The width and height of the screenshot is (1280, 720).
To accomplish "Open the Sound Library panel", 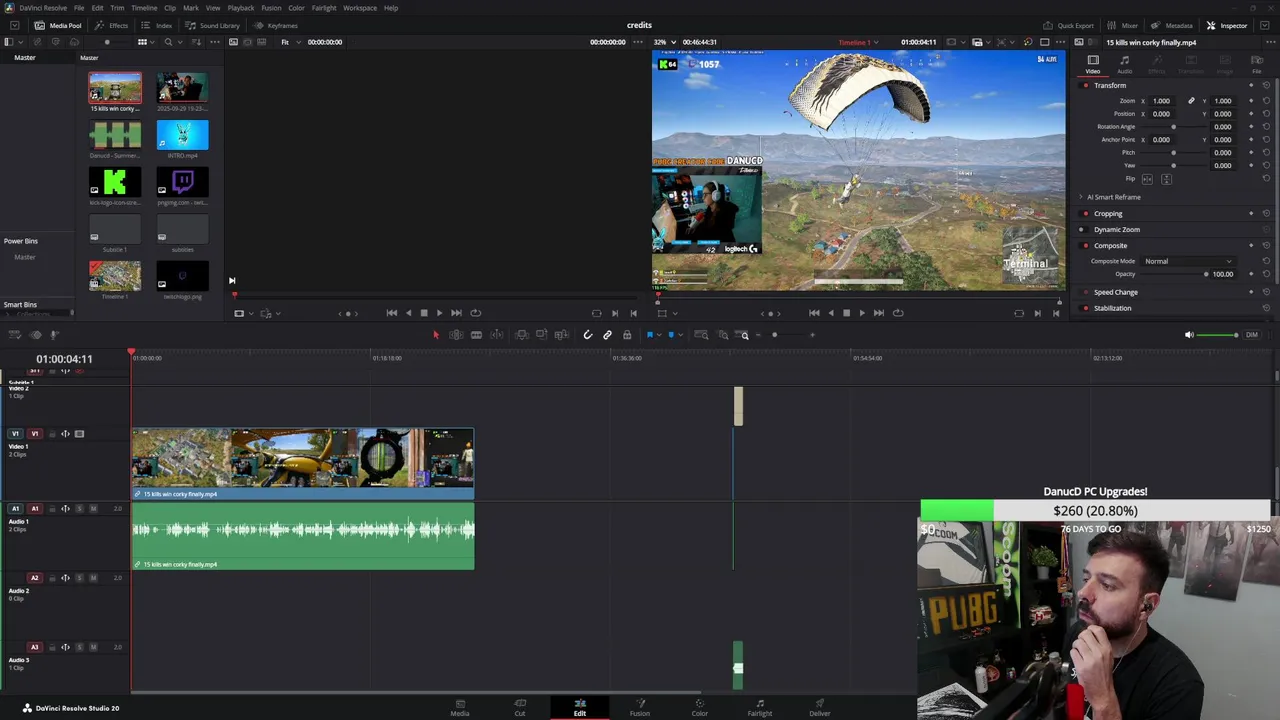I will [213, 25].
